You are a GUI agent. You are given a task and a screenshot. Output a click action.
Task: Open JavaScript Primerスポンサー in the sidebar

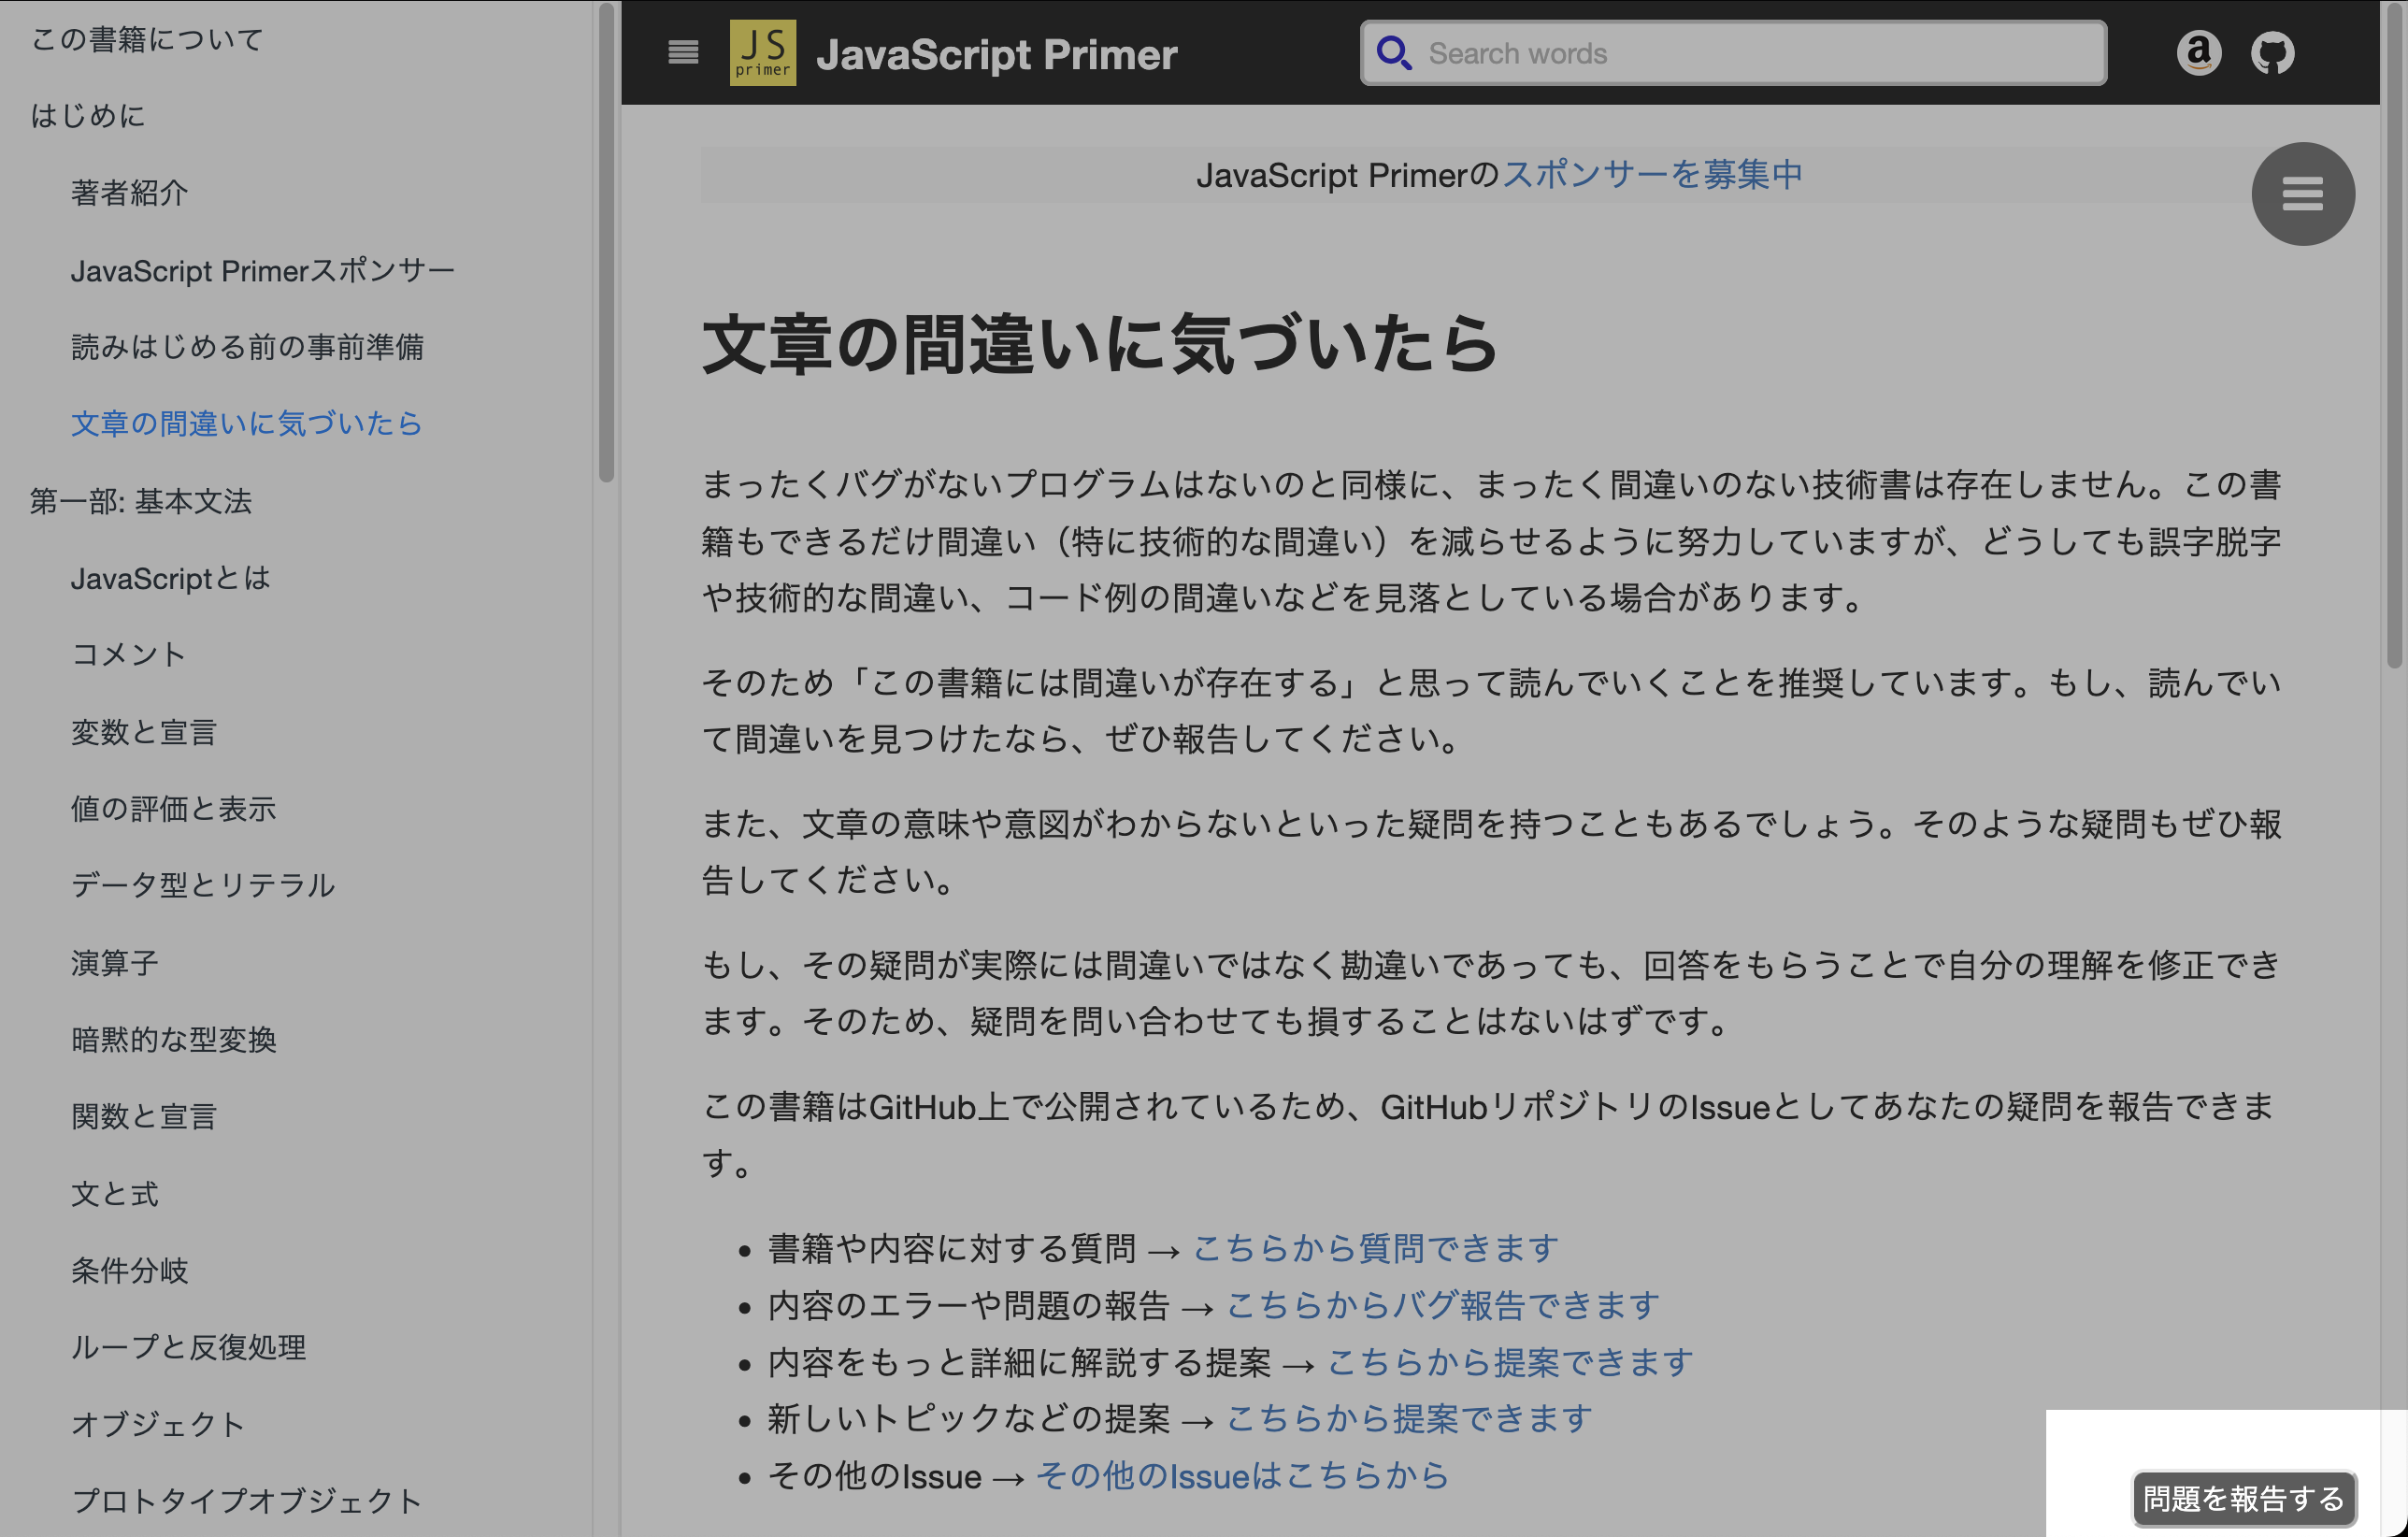pyautogui.click(x=262, y=270)
